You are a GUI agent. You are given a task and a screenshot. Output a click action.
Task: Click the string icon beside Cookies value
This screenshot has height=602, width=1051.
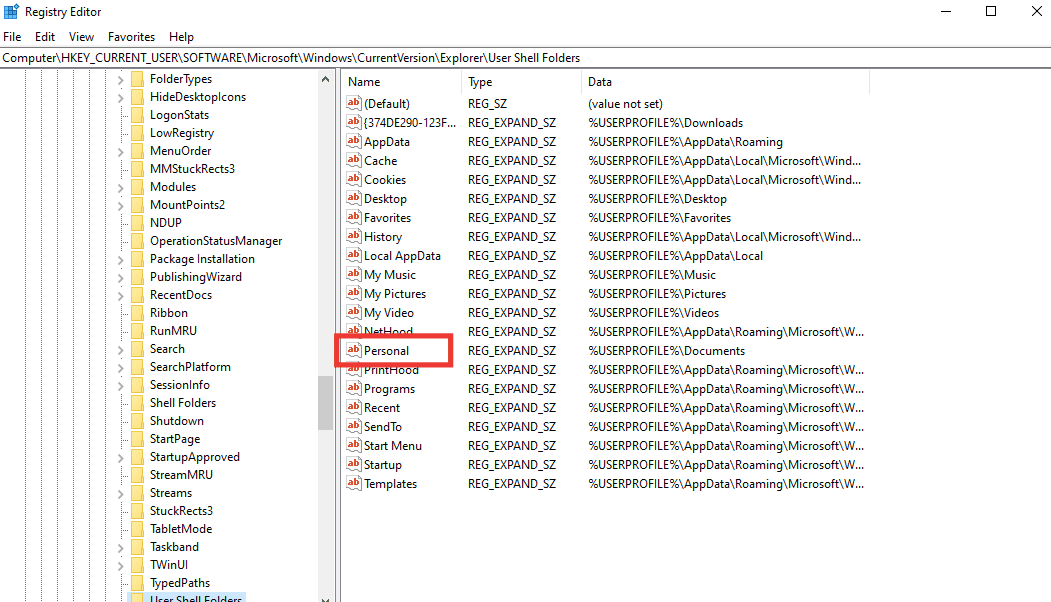pos(353,179)
